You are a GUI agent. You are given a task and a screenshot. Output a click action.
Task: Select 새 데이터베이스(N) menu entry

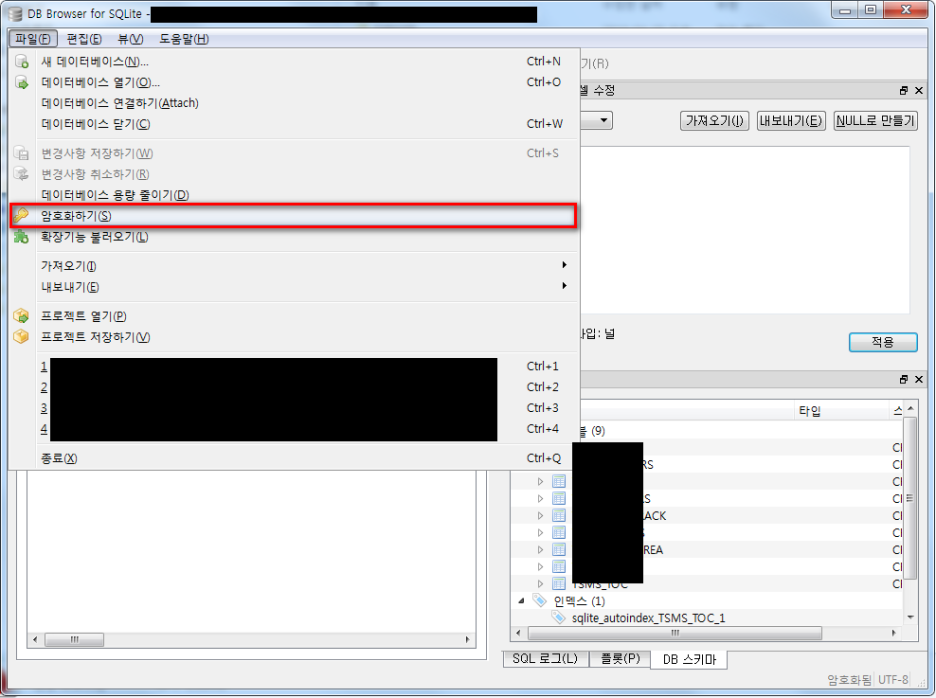pyautogui.click(x=294, y=62)
